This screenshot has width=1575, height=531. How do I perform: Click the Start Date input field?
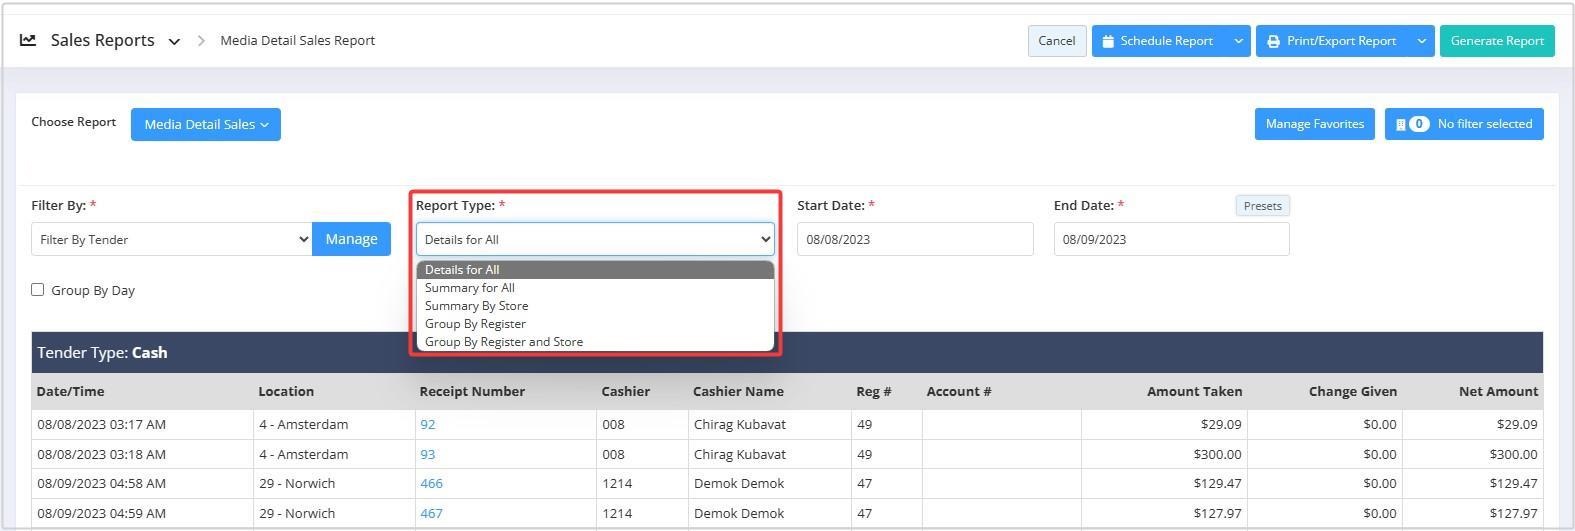tap(914, 239)
